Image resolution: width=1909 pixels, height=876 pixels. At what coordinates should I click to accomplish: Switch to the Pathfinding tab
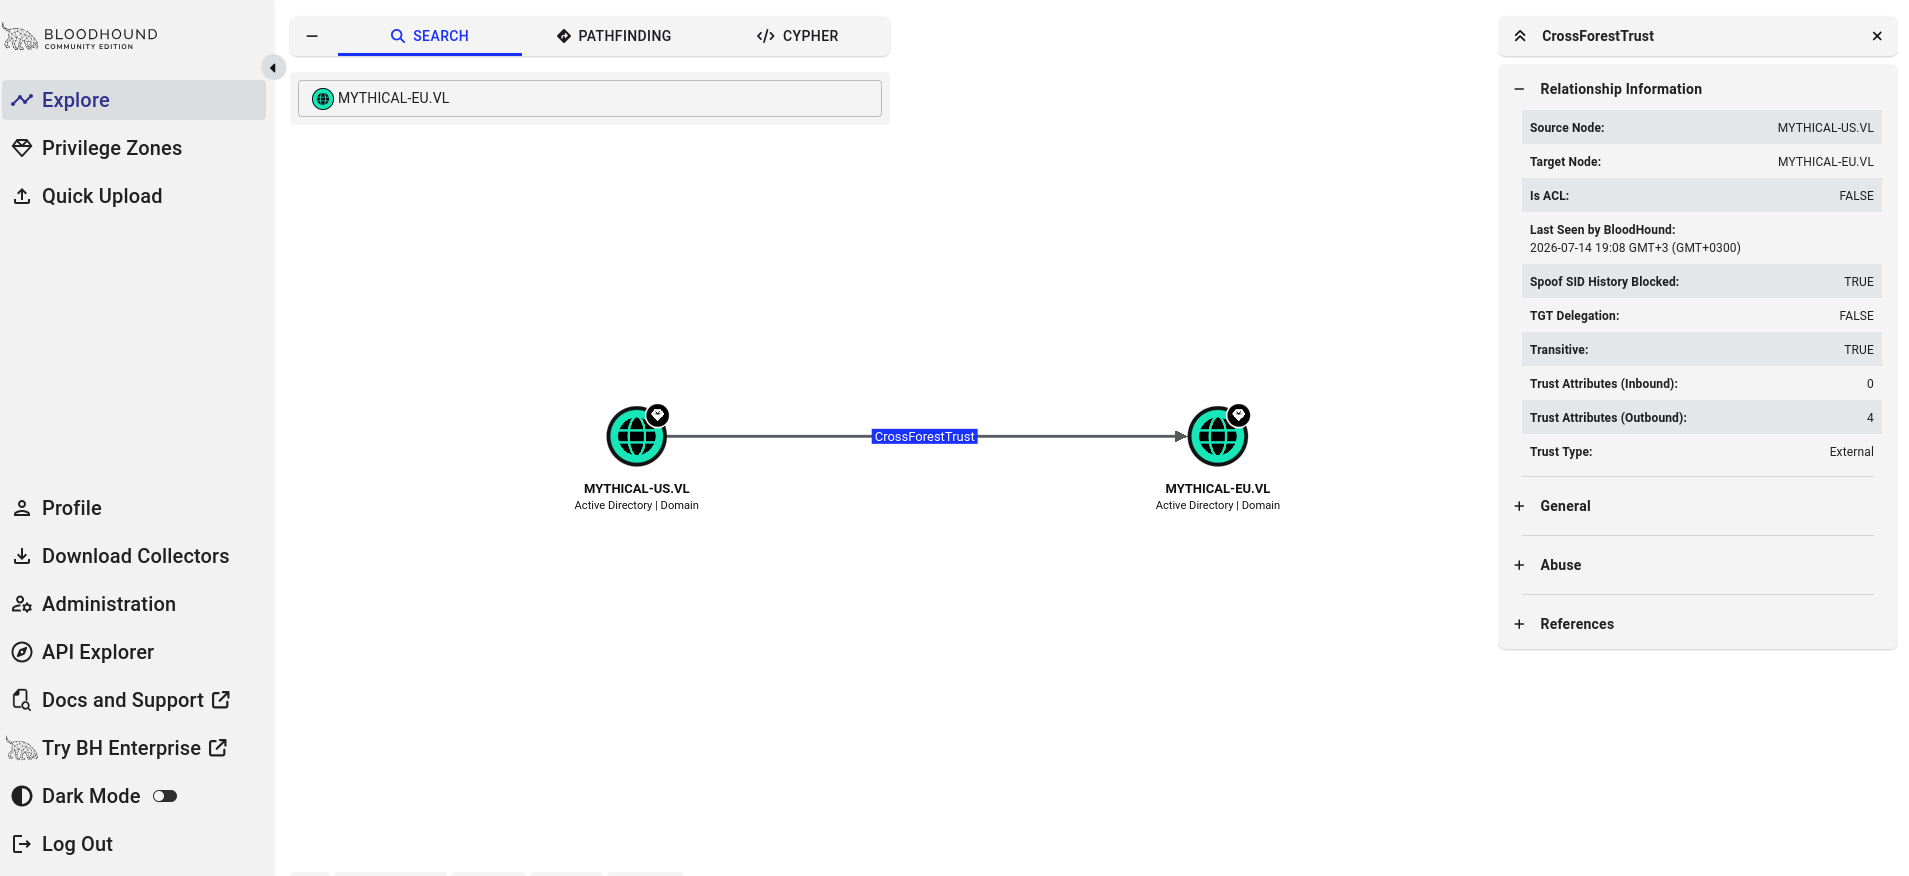pos(614,36)
